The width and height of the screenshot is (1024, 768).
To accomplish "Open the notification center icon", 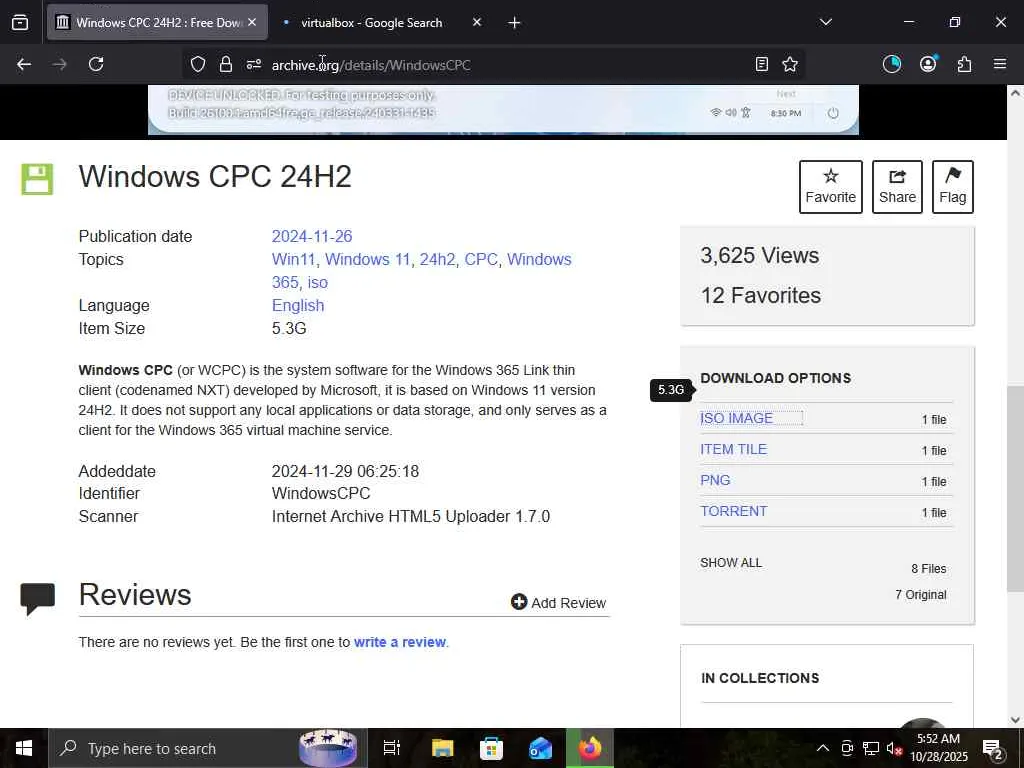I will pyautogui.click(x=992, y=748).
